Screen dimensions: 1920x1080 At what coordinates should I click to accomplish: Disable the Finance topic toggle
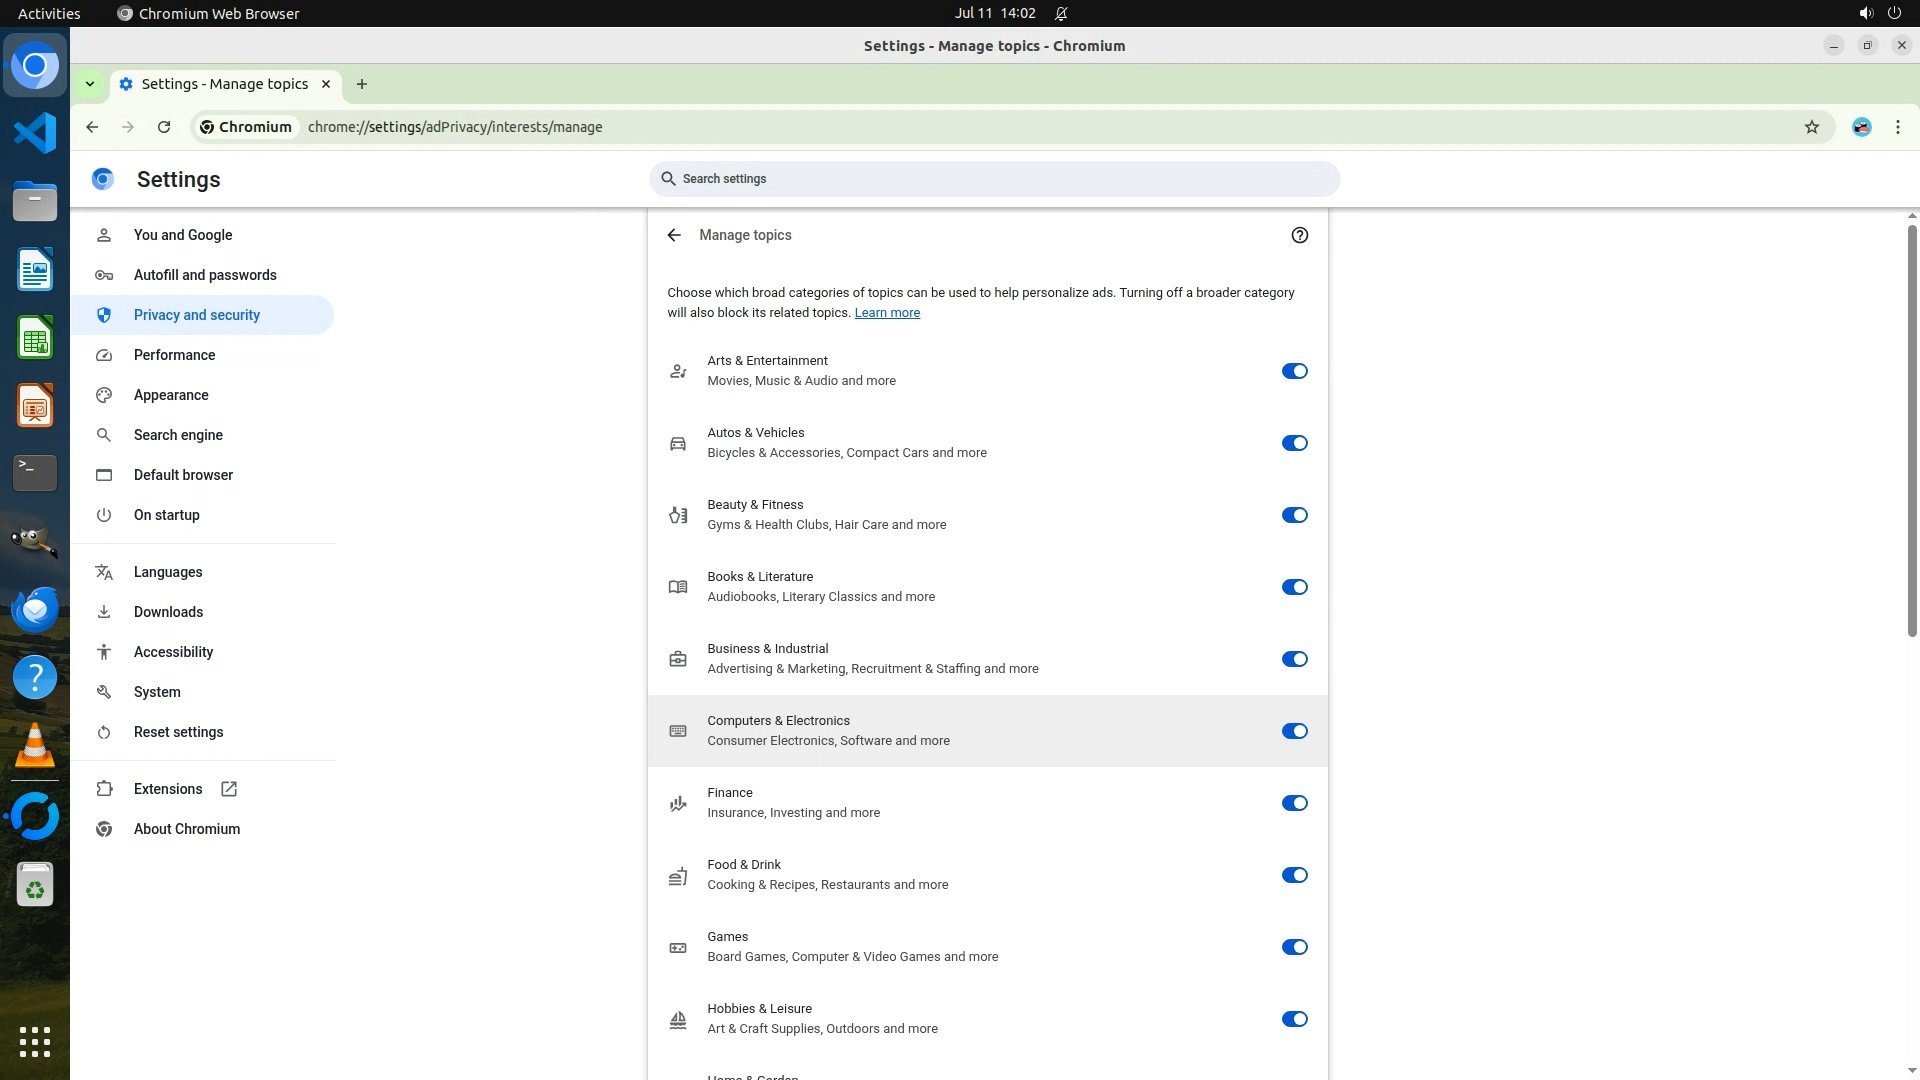click(x=1294, y=803)
